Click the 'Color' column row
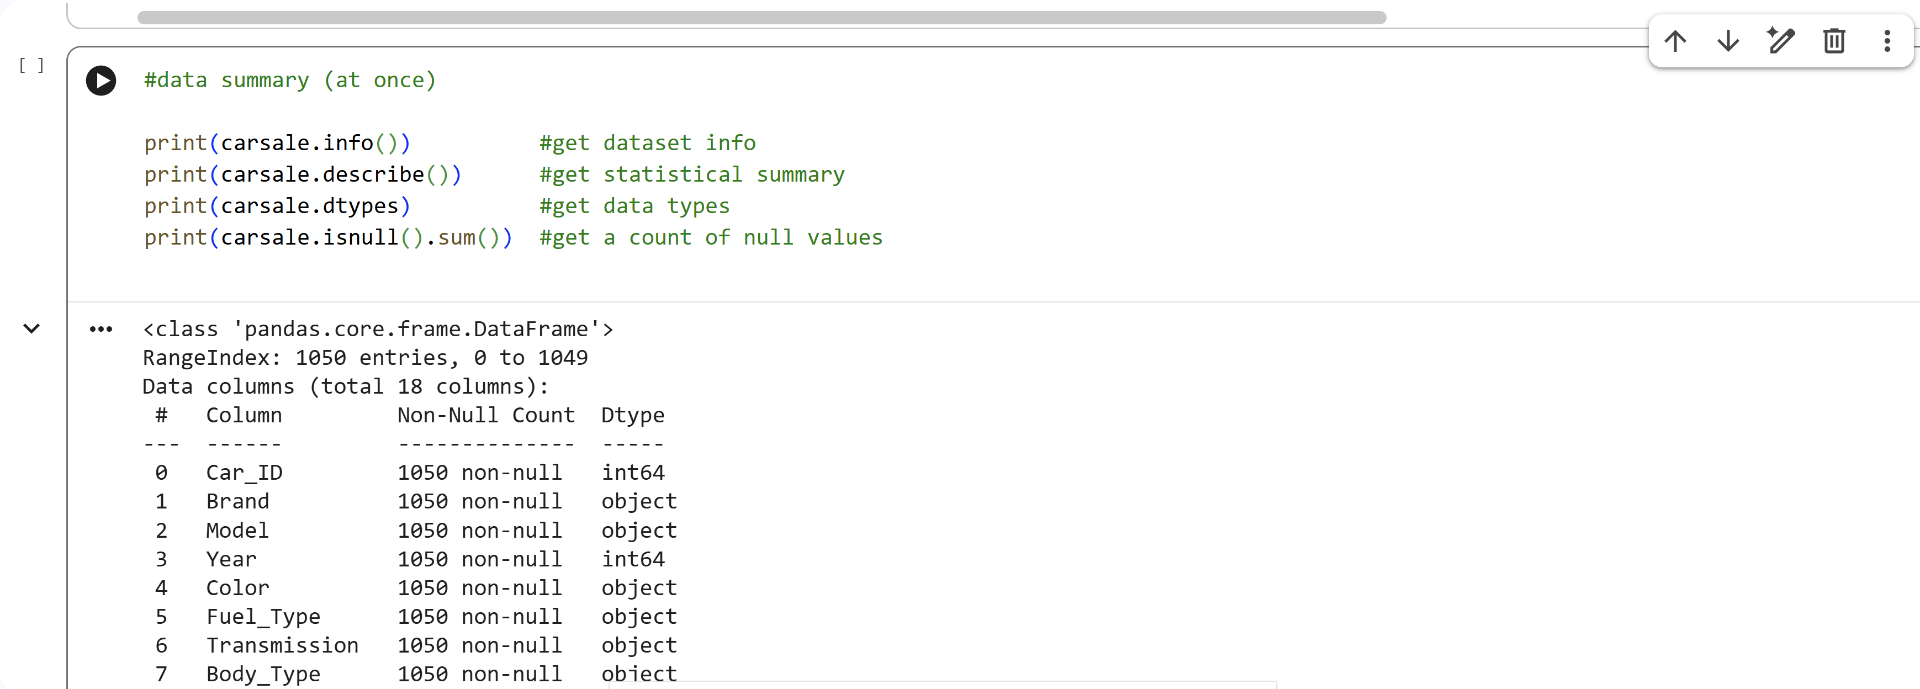The height and width of the screenshot is (689, 1920). (x=416, y=588)
